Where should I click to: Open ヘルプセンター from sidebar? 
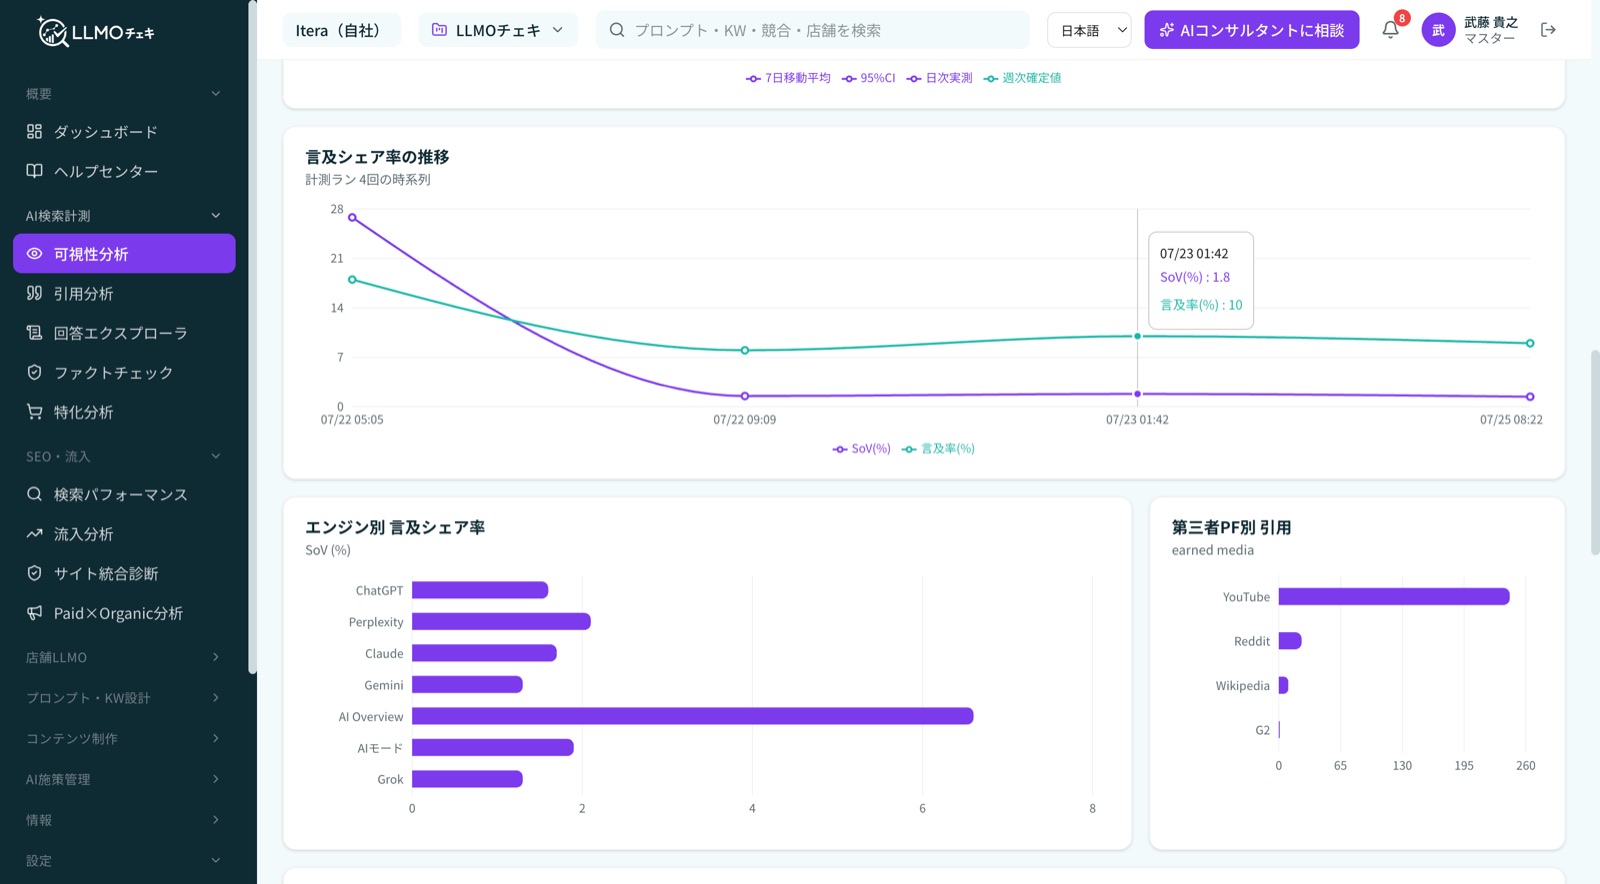point(124,171)
